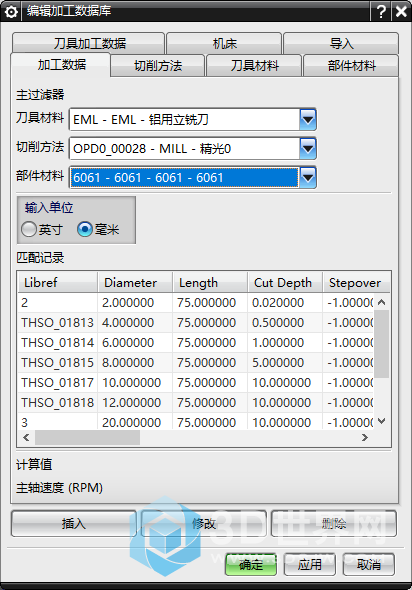The height and width of the screenshot is (590, 412).
Task: Switch to the 导入 tab
Action: tap(341, 44)
